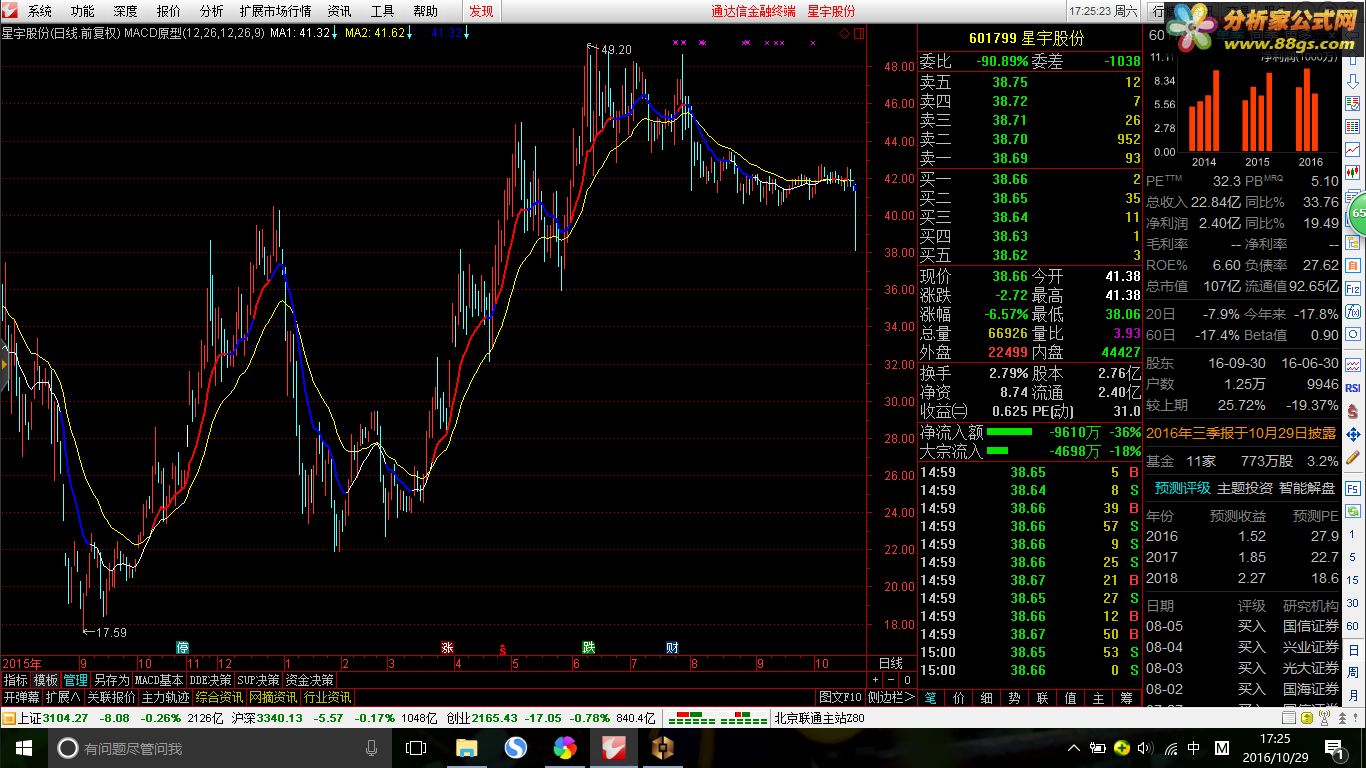Select the RSI indicator icon
The image size is (1366, 768).
point(1352,388)
